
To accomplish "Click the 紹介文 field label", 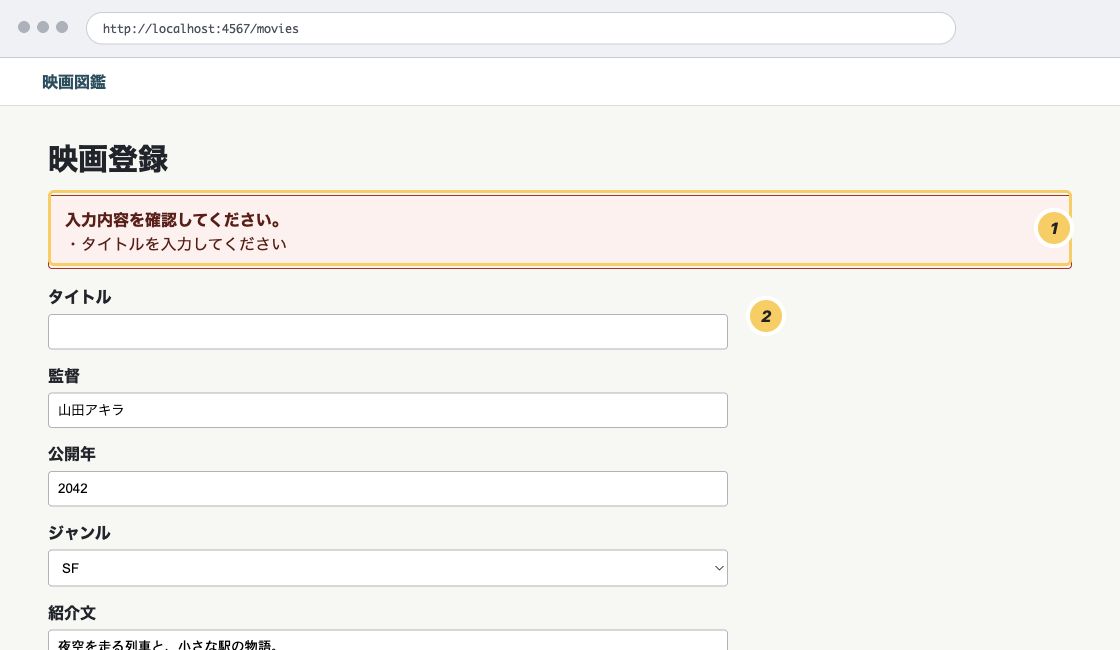I will point(72,613).
